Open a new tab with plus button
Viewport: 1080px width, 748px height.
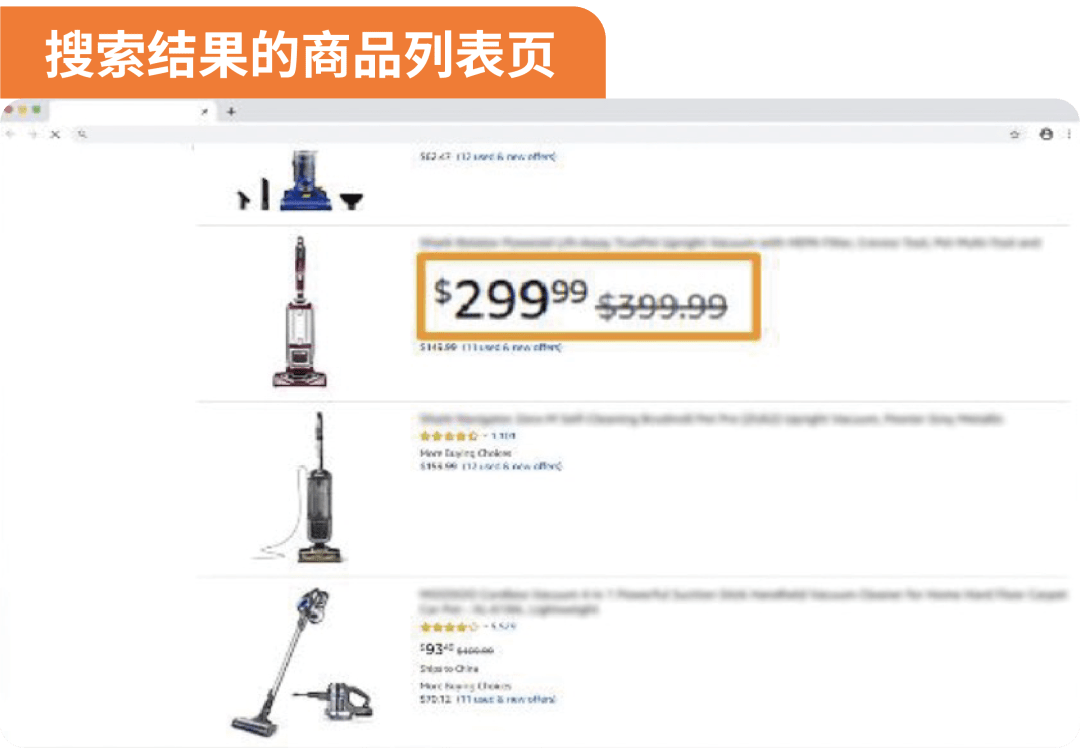coord(231,111)
